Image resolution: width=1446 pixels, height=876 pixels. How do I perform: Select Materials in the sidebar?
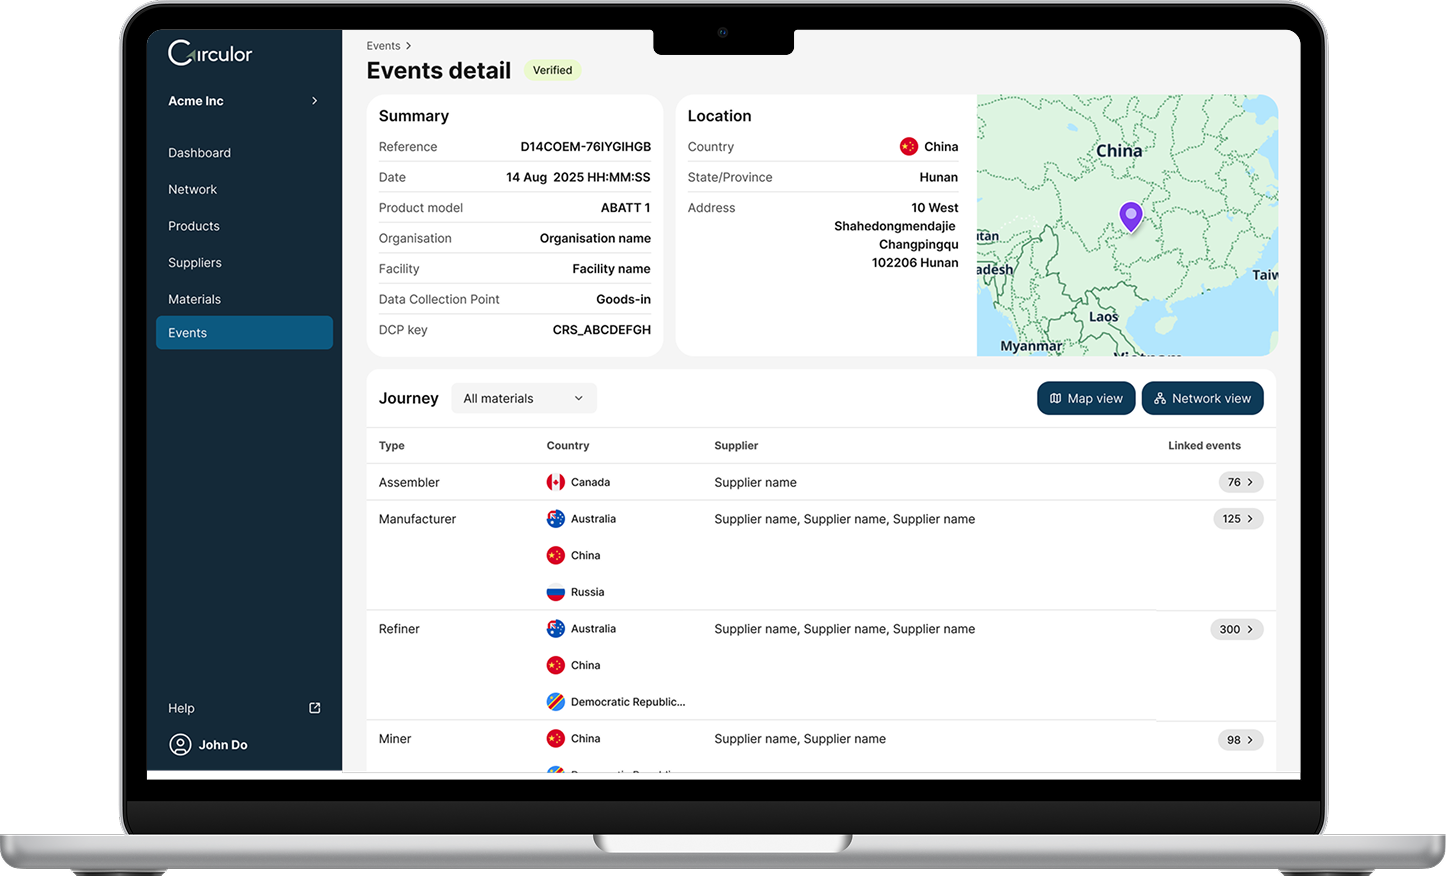(194, 299)
